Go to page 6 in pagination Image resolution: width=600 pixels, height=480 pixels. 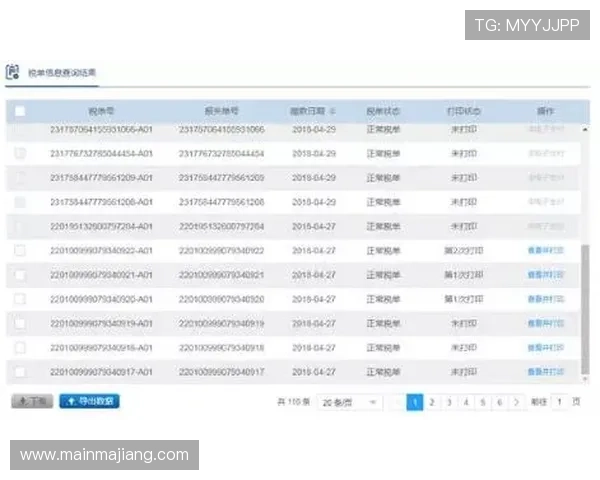click(500, 402)
